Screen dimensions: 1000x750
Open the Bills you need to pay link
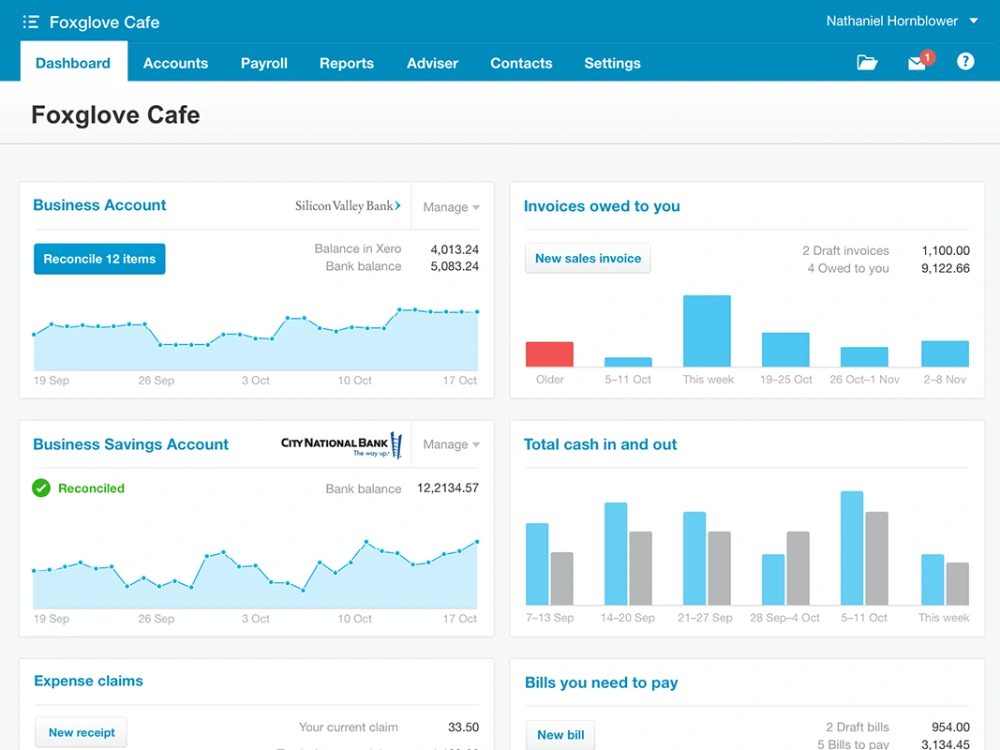pos(601,682)
